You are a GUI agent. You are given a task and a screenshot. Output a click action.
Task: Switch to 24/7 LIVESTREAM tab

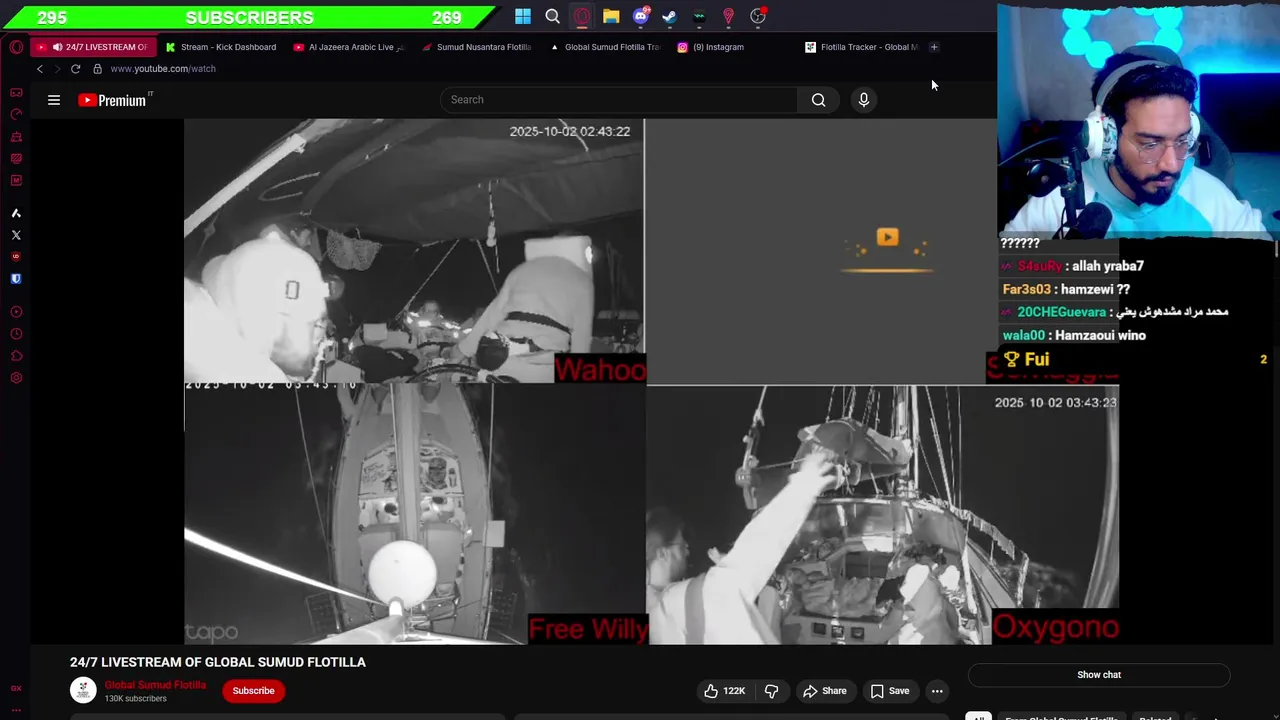pos(92,47)
